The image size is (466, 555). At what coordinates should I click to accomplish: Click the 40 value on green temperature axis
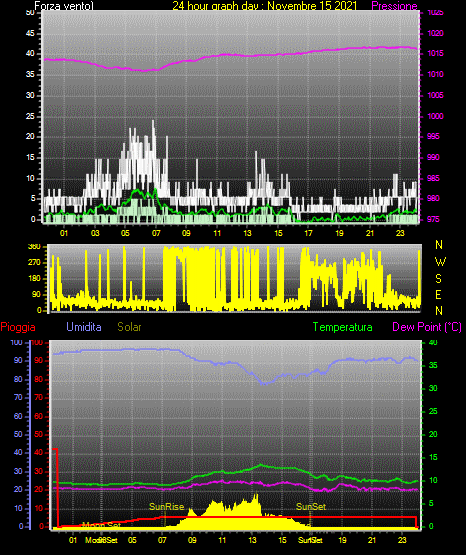click(433, 342)
